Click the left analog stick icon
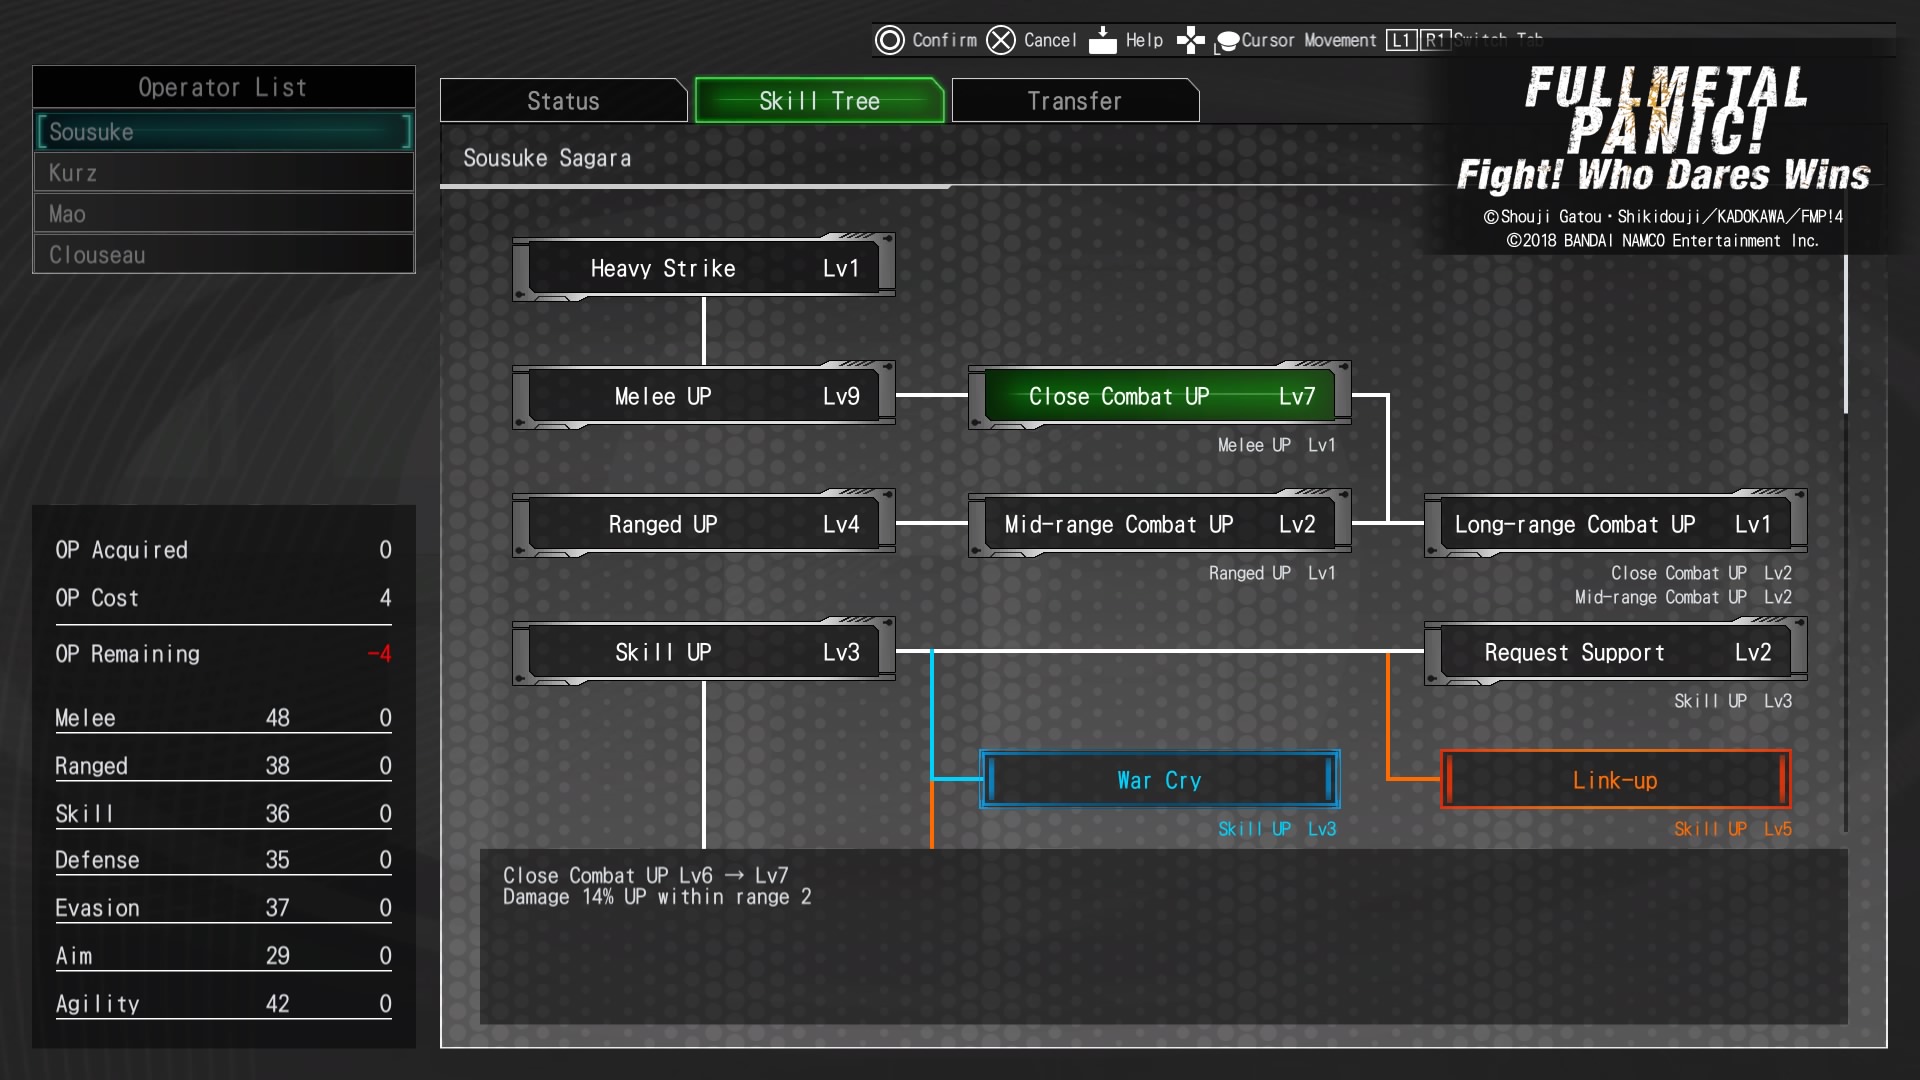This screenshot has width=1920, height=1080. pyautogui.click(x=1226, y=42)
